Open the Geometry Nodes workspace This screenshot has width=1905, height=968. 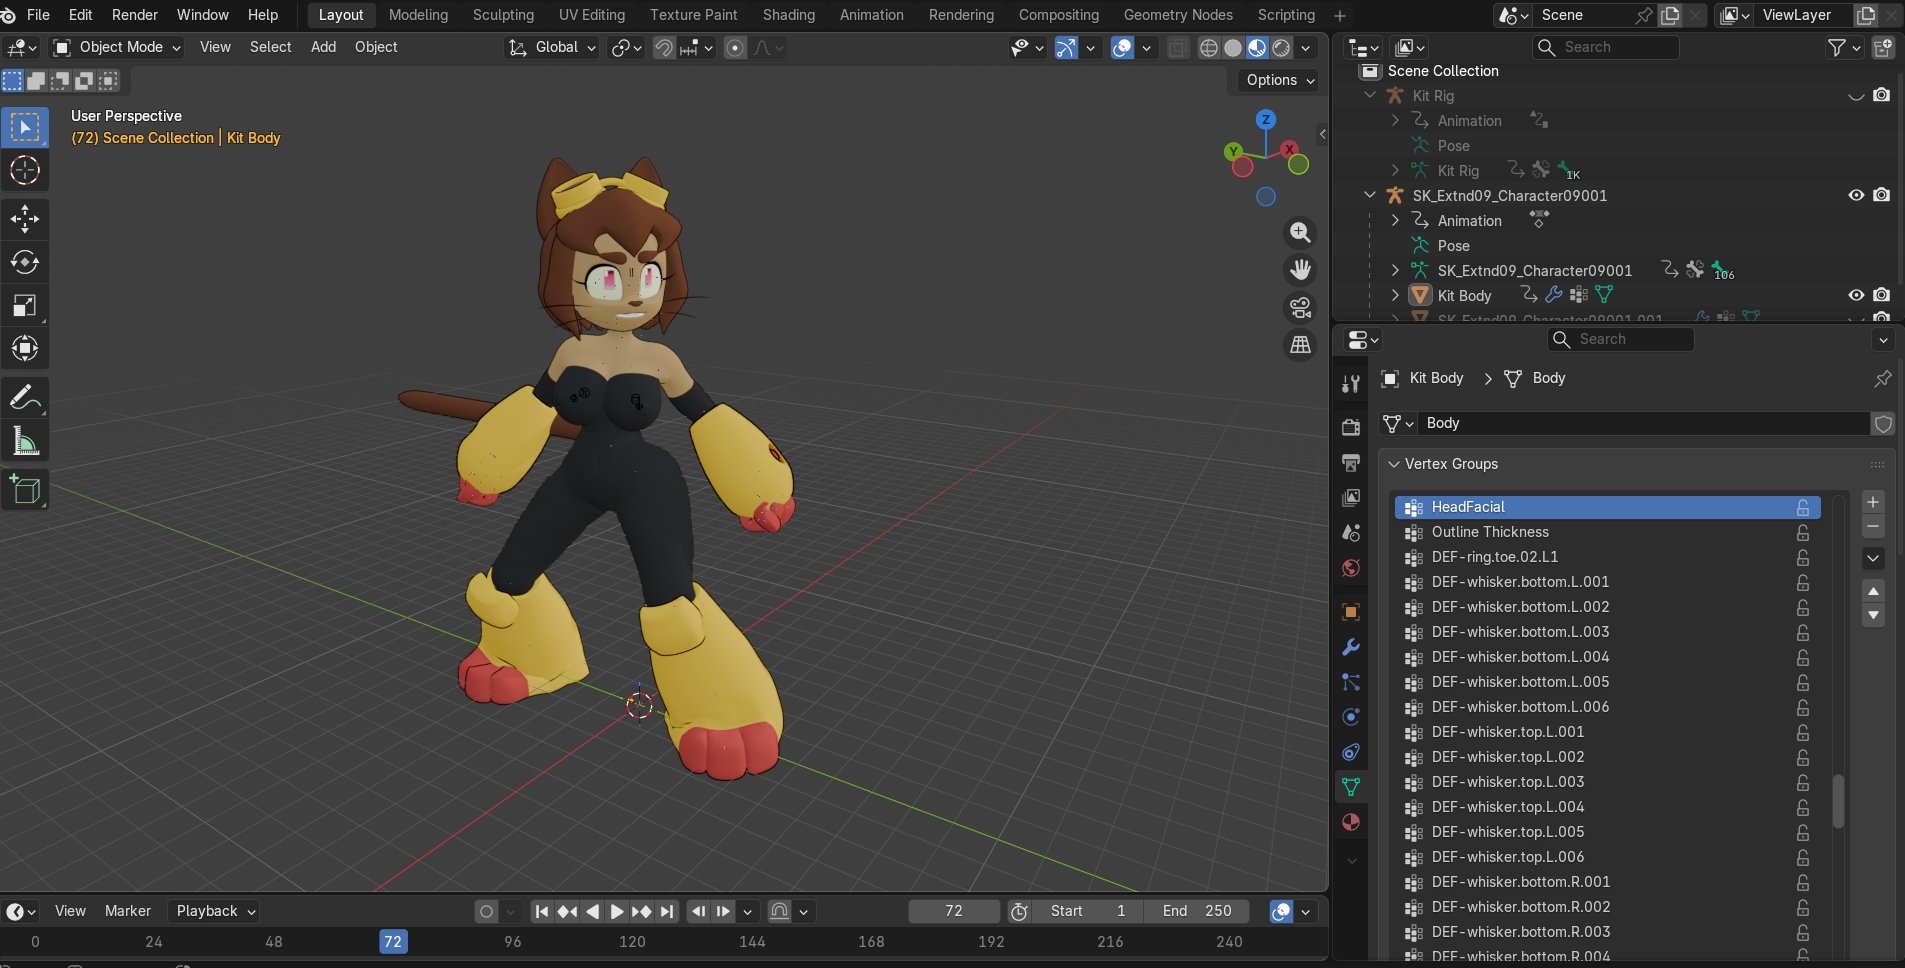coord(1178,15)
